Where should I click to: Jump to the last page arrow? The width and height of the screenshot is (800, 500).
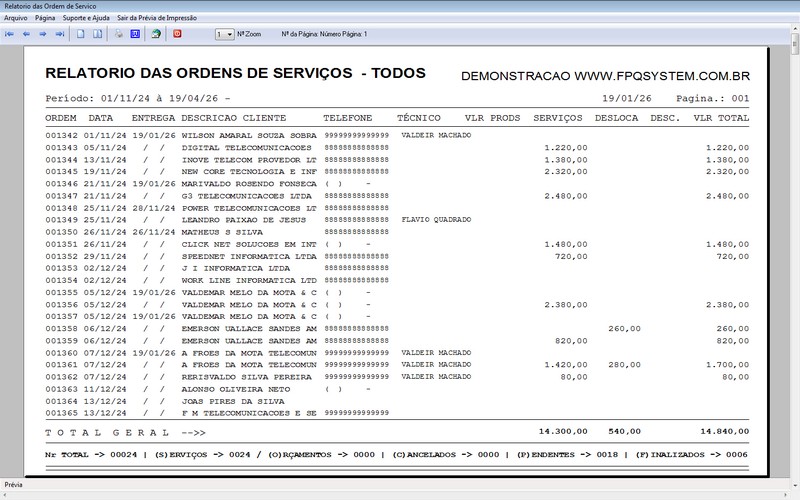60,34
